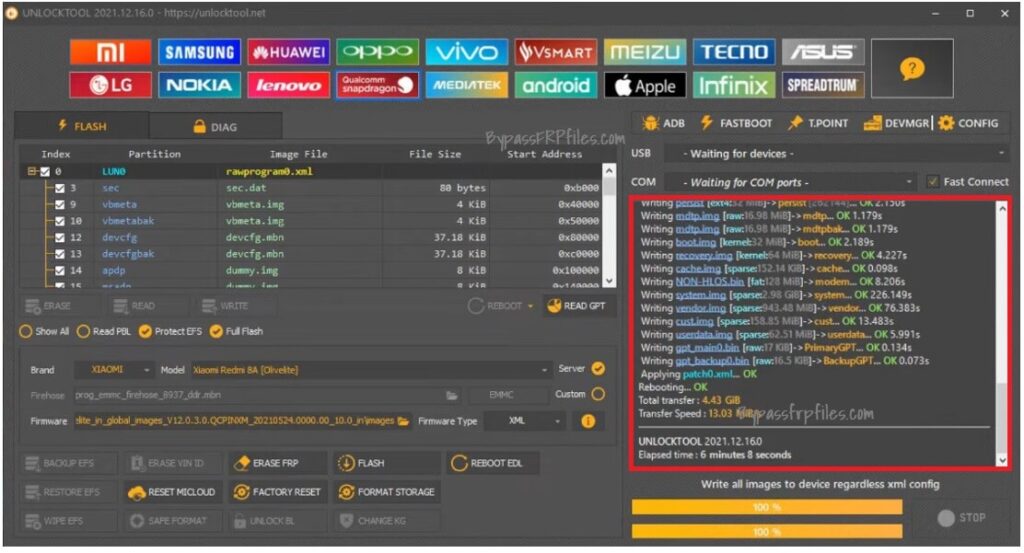The image size is (1024, 553).
Task: Click the STOP button
Action: [x=962, y=518]
